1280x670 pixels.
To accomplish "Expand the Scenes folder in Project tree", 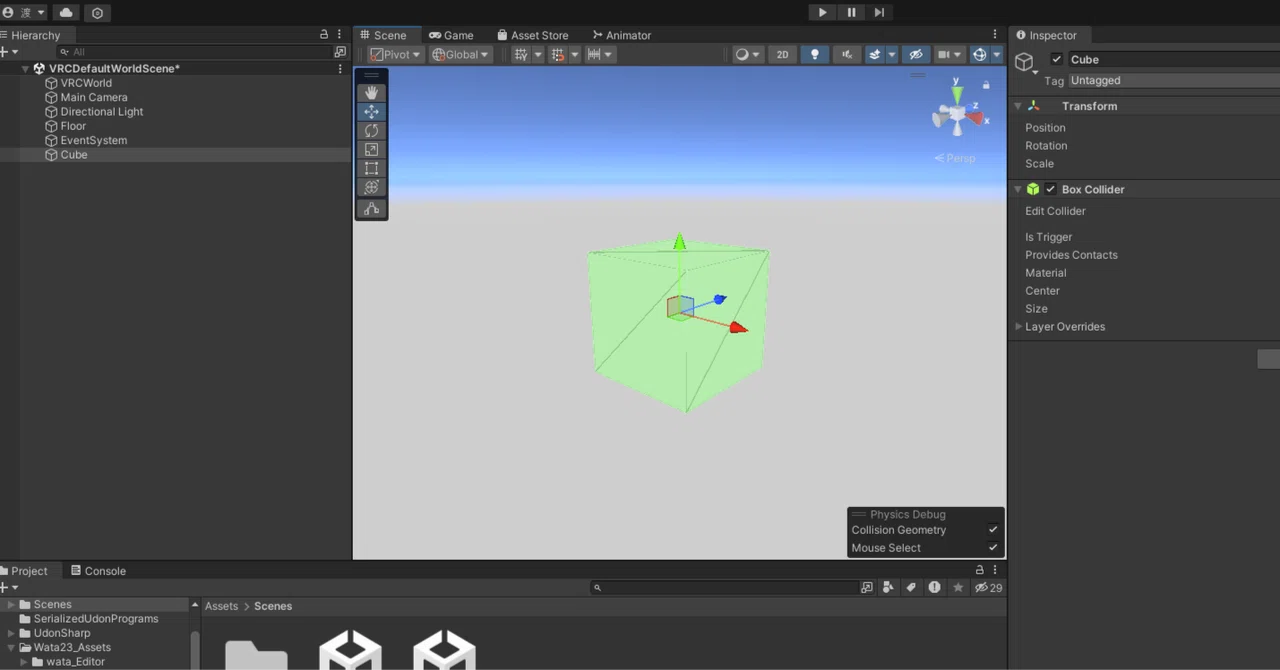I will pos(11,604).
